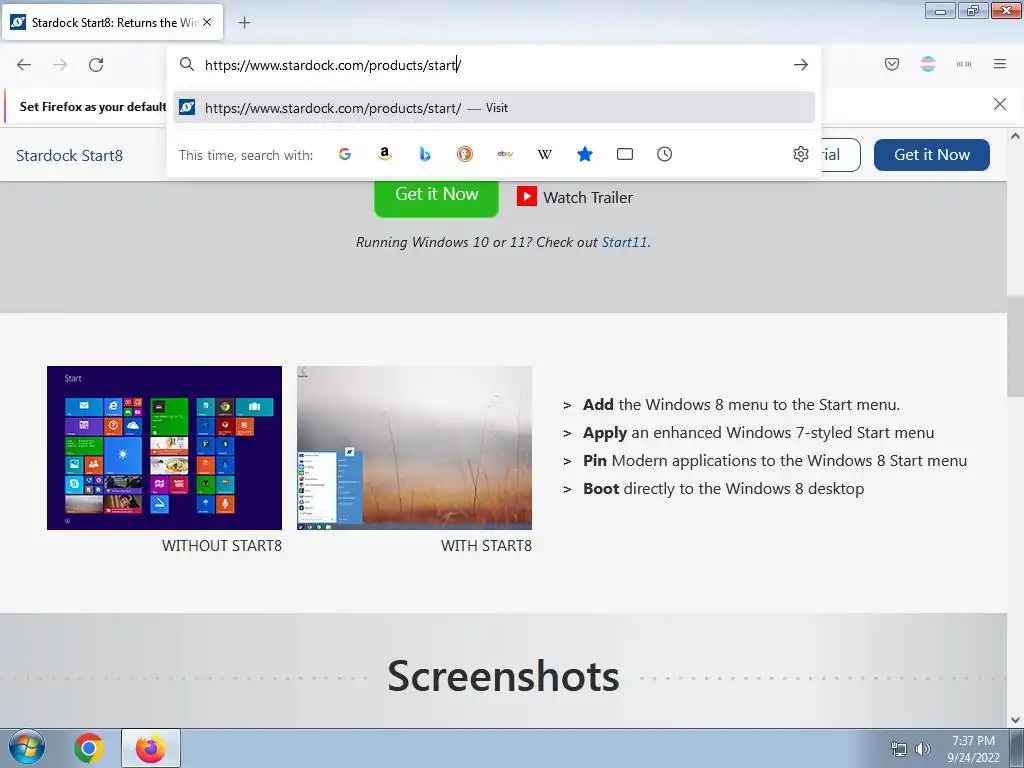Open the Firefox account avatar
Screen dimensions: 1024x768
[x=928, y=64]
